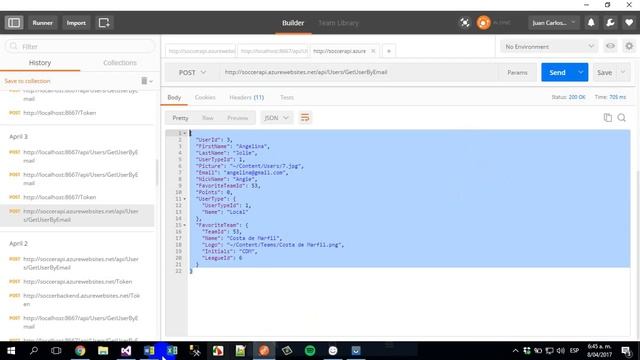Toggle the environment quick look eye

click(x=610, y=47)
